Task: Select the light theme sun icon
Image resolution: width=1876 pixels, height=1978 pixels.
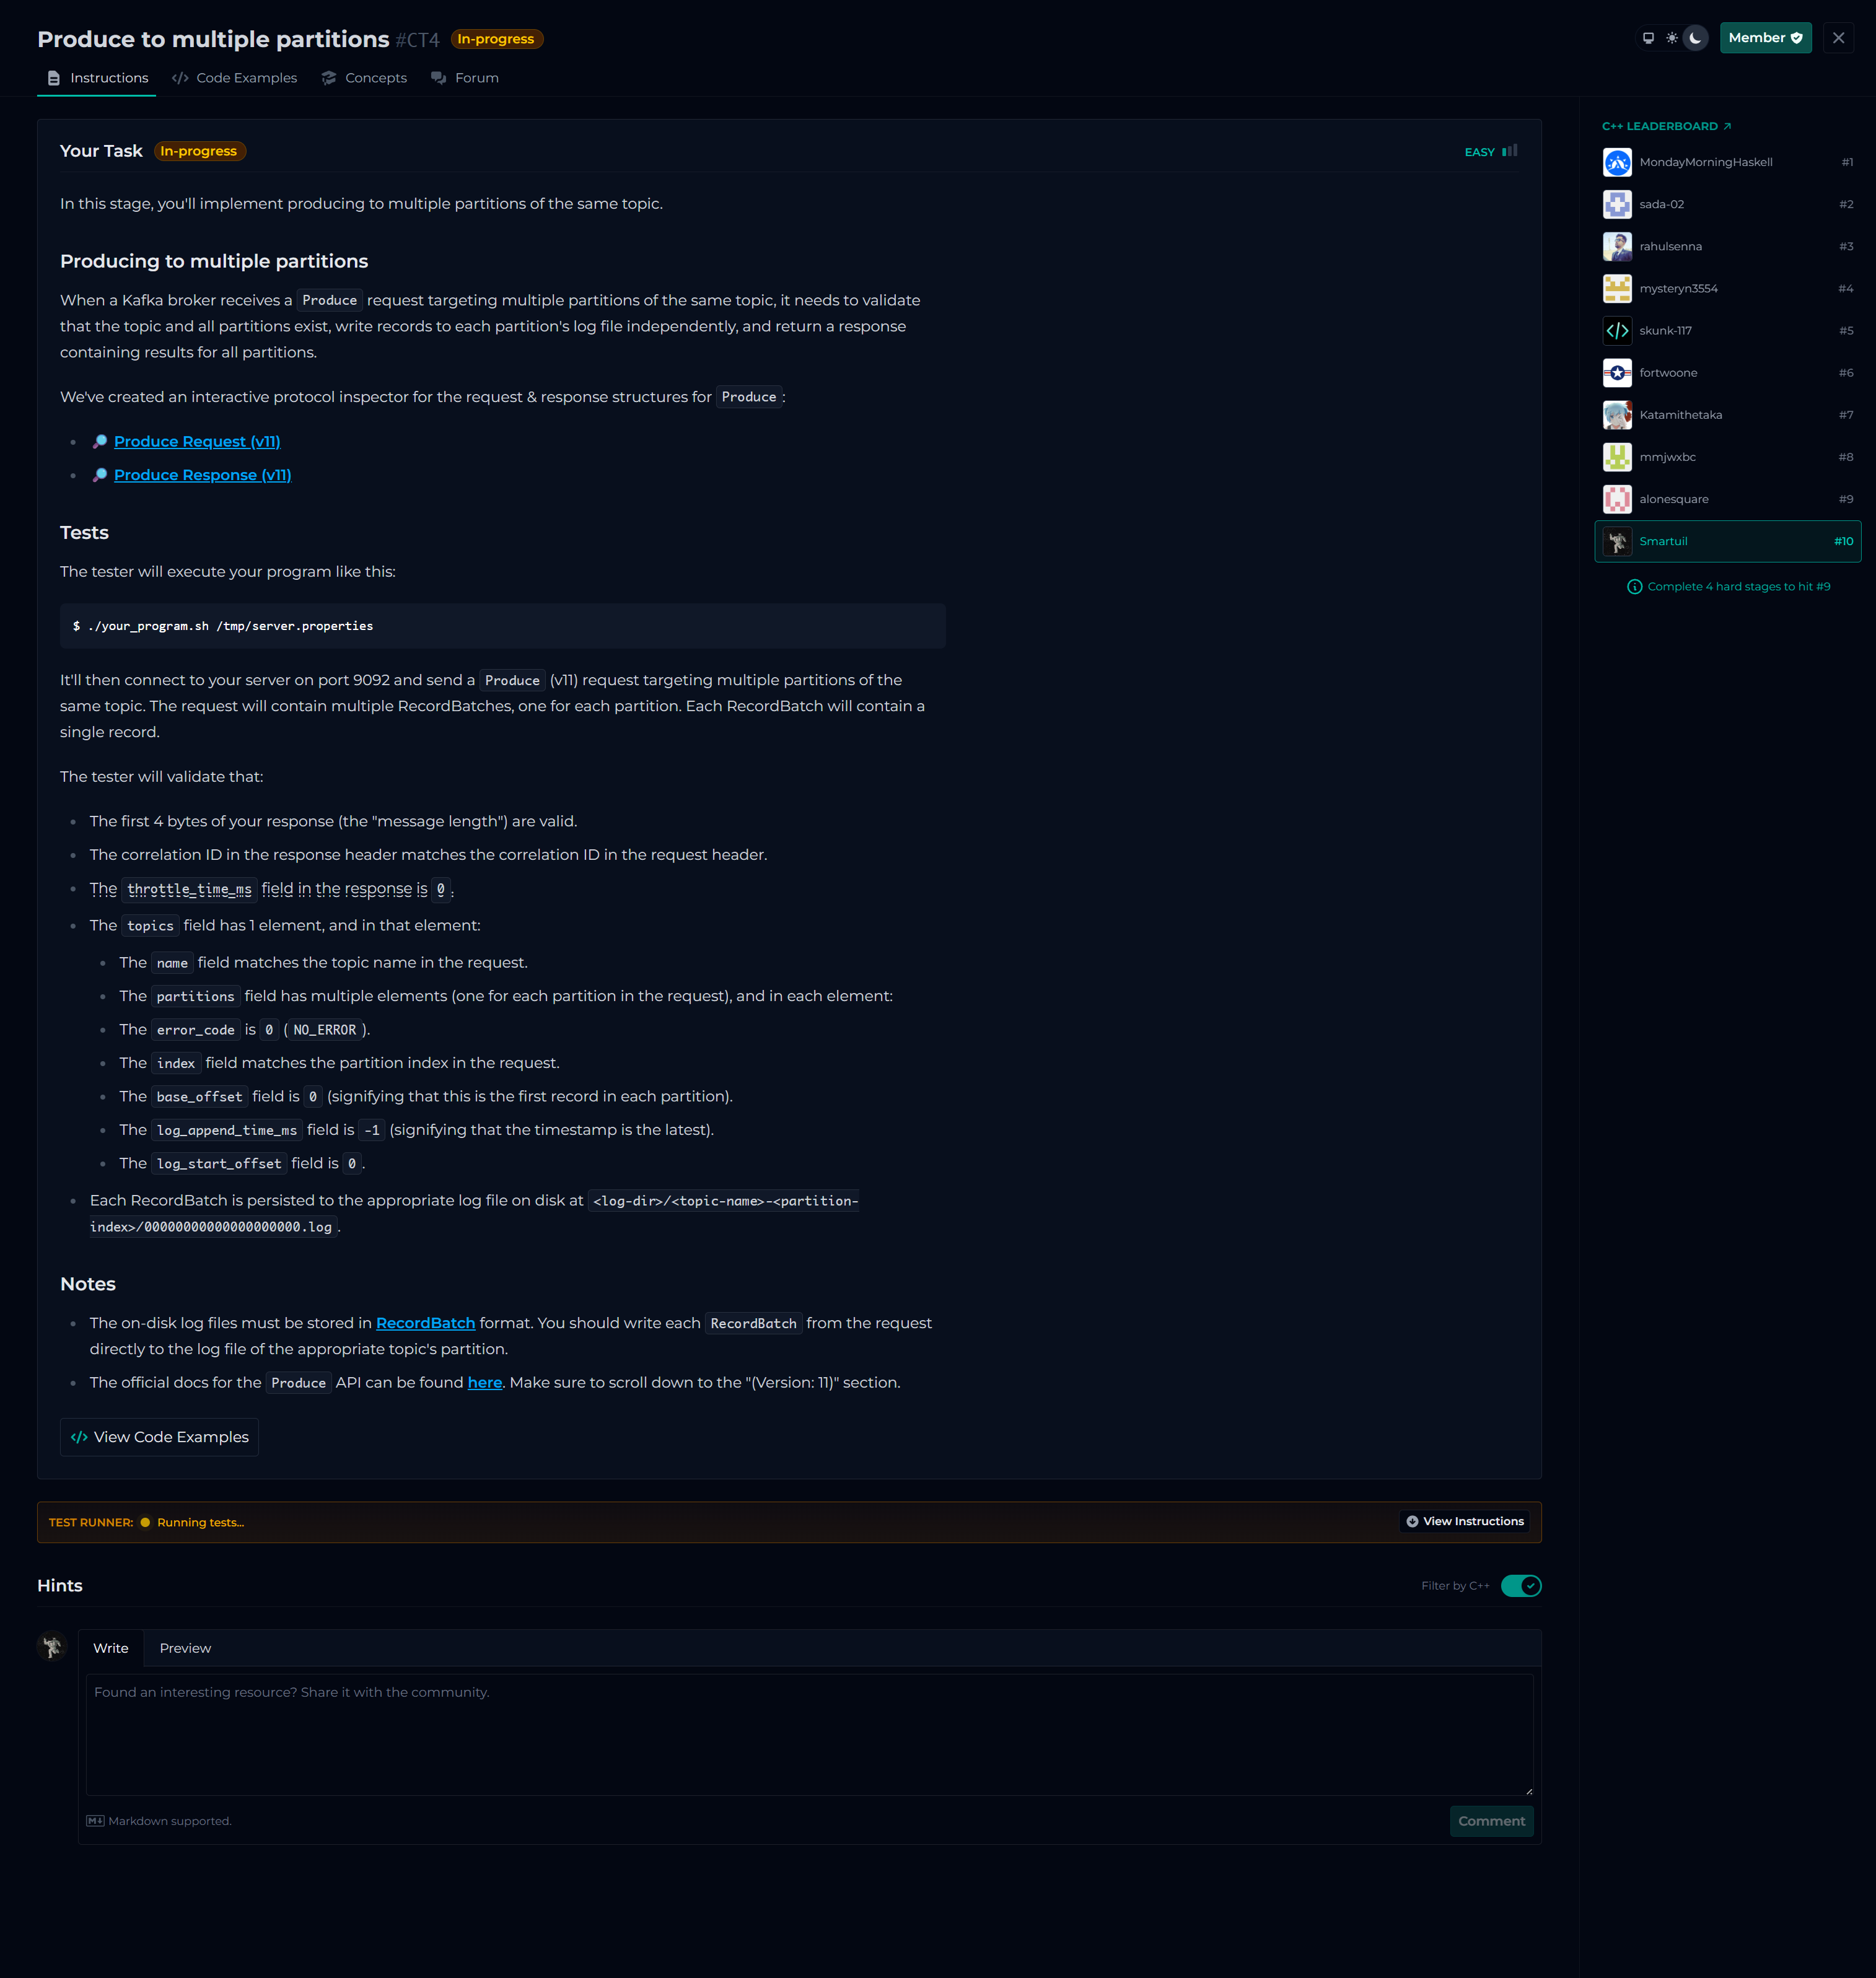Action: (1672, 38)
